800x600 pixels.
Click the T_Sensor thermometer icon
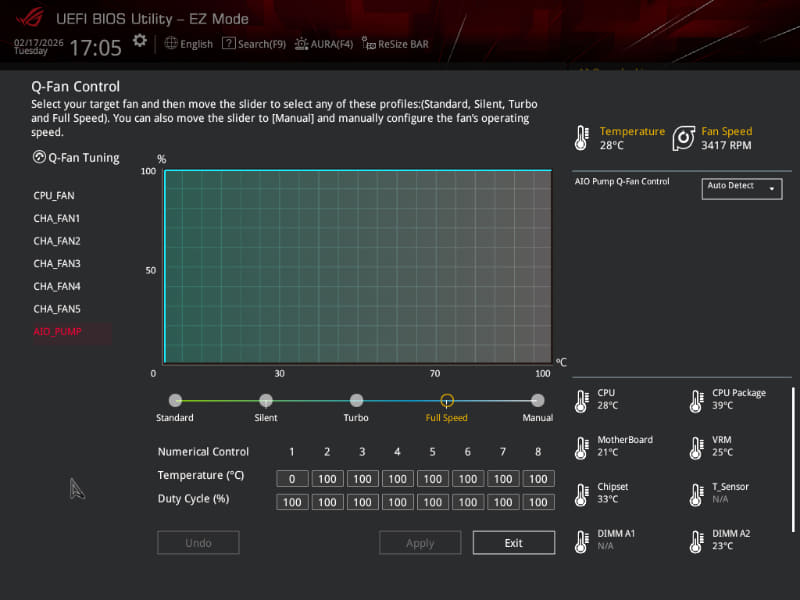[x=696, y=495]
